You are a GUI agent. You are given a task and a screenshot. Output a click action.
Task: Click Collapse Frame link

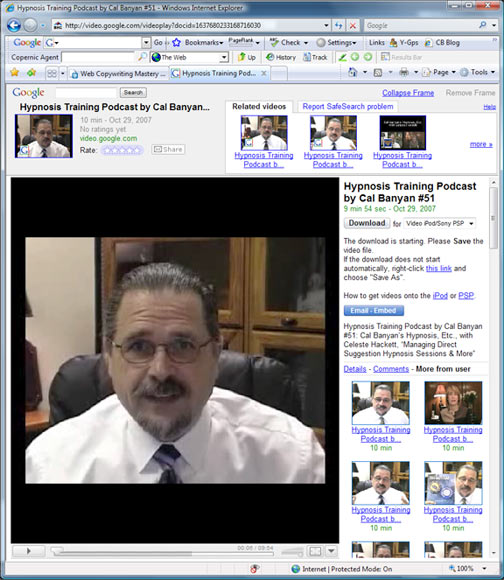408,93
